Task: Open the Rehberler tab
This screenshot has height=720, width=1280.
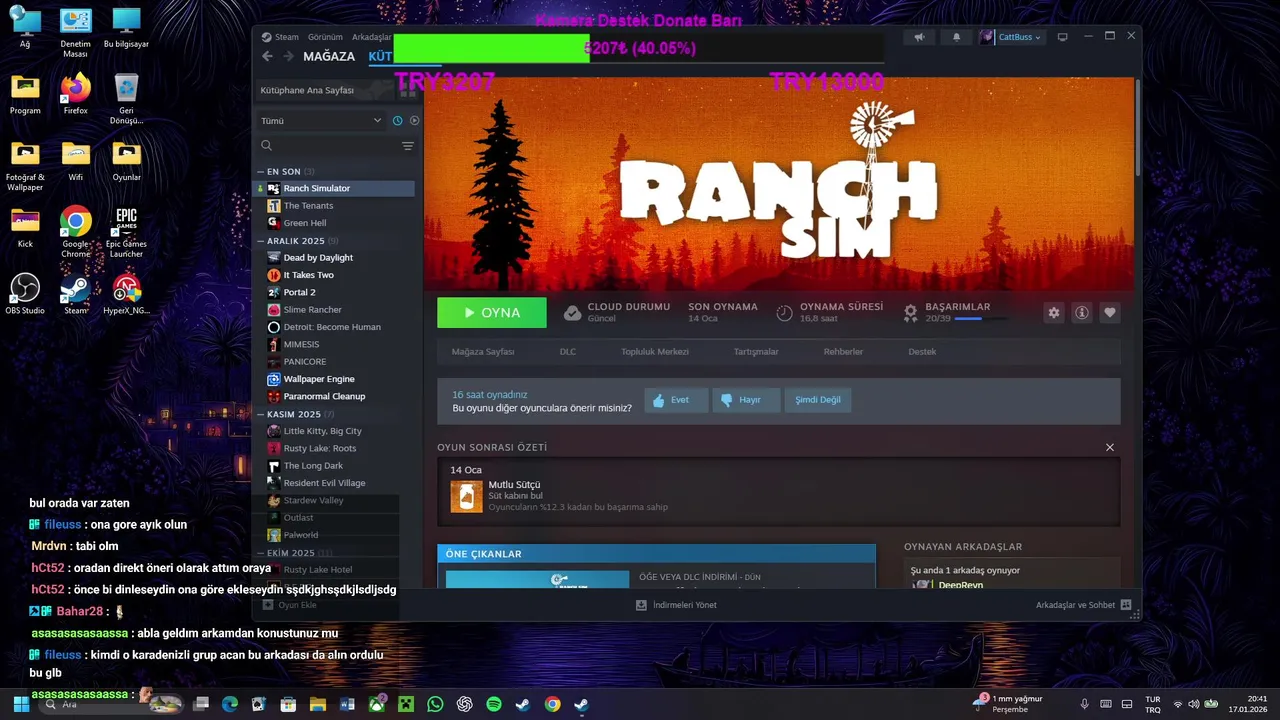Action: [x=843, y=352]
